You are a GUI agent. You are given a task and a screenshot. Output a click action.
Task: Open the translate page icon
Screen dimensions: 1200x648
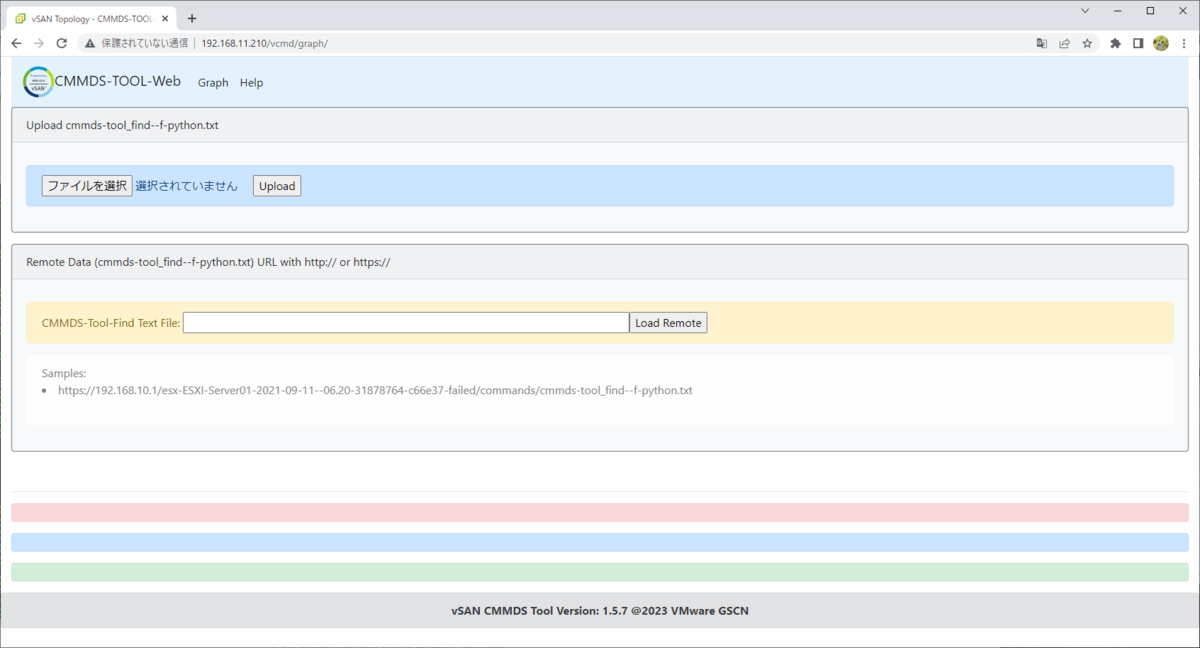[x=1042, y=43]
